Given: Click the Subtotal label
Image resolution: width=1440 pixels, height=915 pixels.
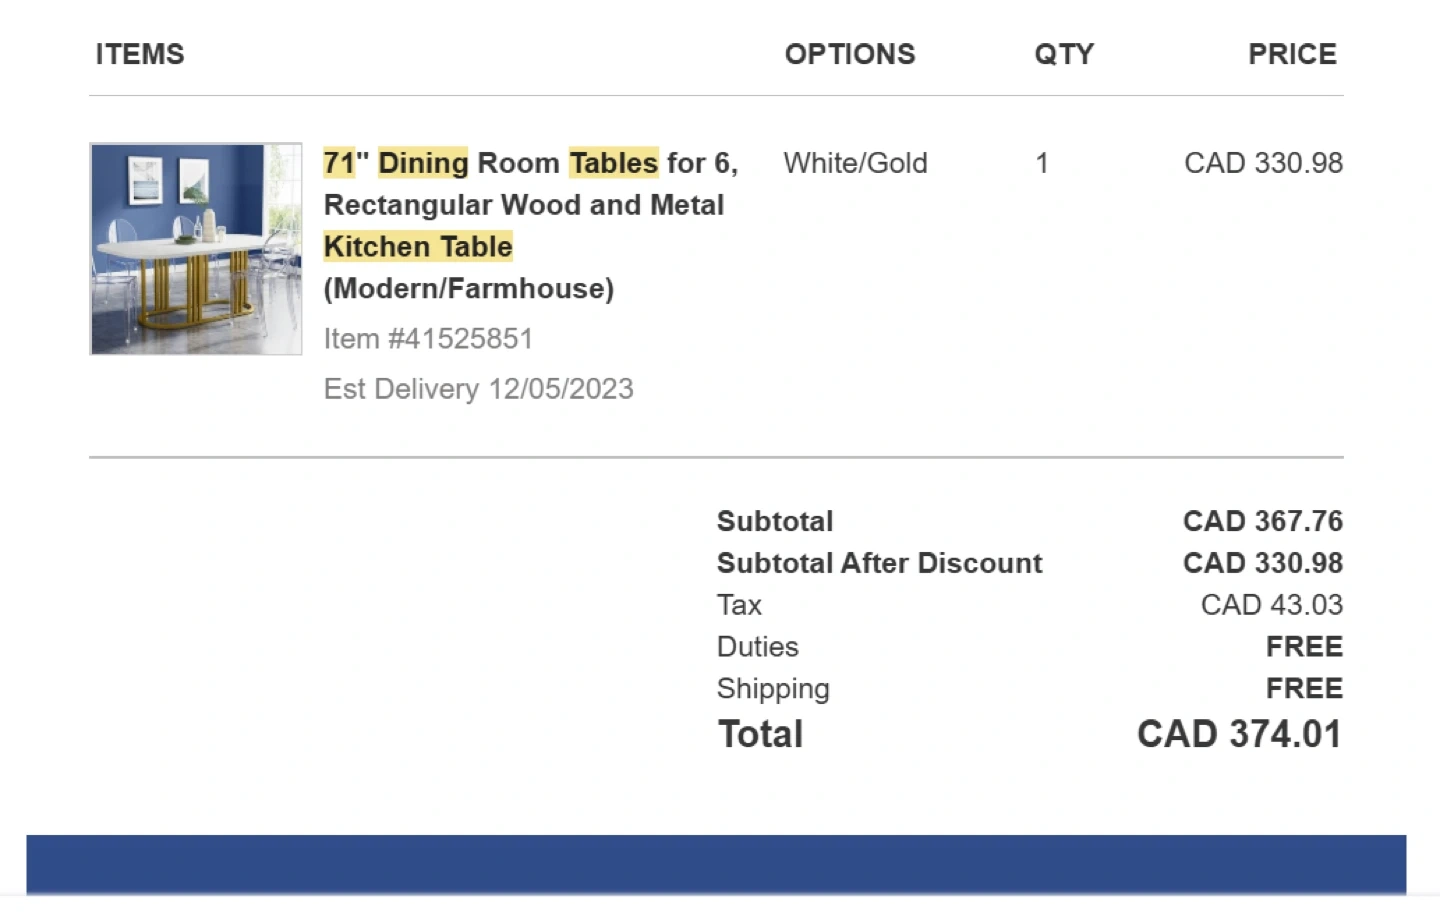Looking at the screenshot, I should [775, 521].
